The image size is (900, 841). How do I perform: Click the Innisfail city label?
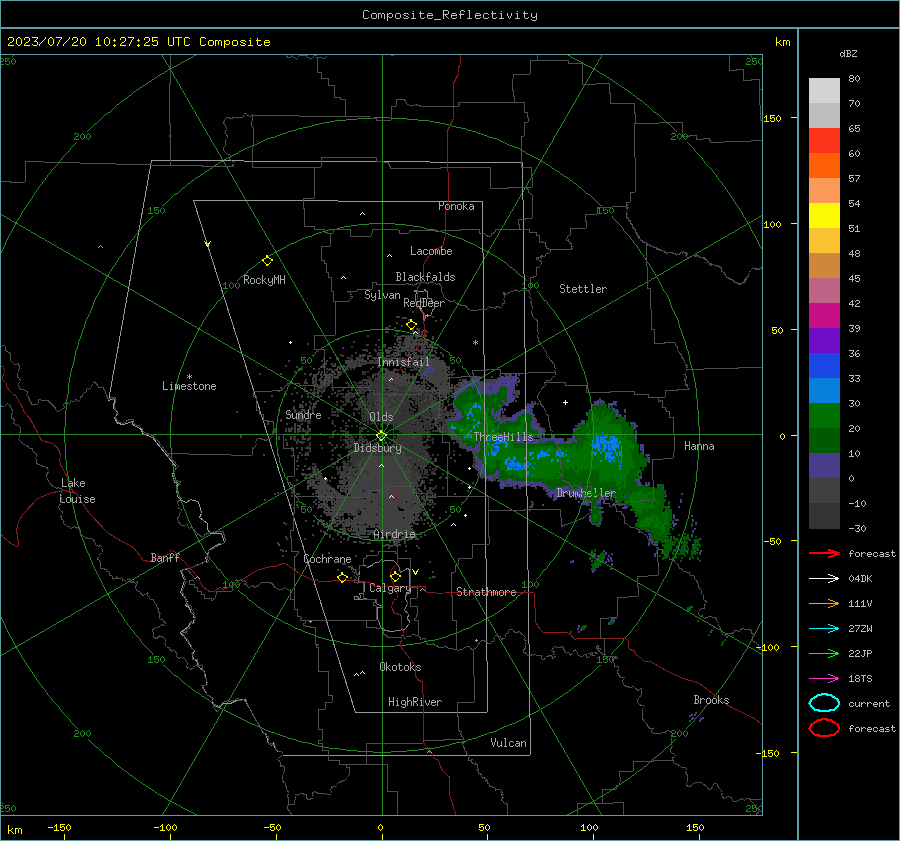point(403,362)
